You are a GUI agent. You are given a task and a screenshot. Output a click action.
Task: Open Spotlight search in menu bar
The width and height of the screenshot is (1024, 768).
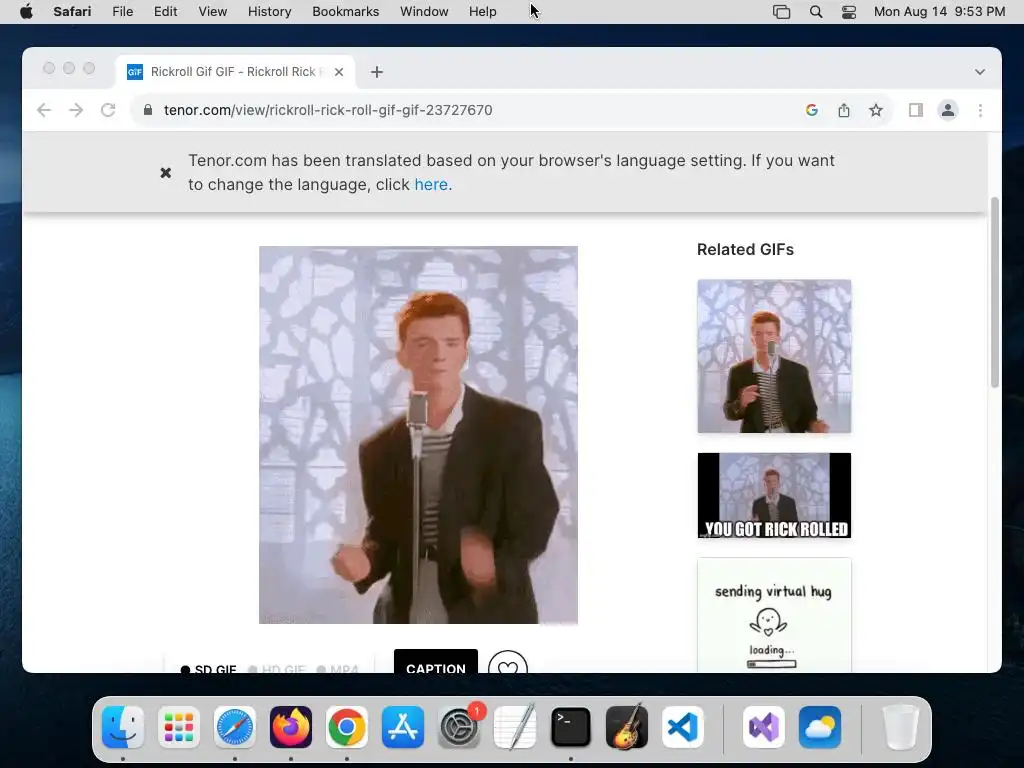coord(816,12)
